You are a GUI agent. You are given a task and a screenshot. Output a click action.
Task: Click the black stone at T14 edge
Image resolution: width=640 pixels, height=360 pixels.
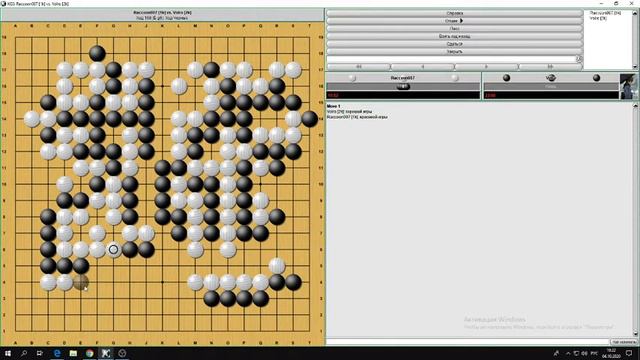pos(309,119)
